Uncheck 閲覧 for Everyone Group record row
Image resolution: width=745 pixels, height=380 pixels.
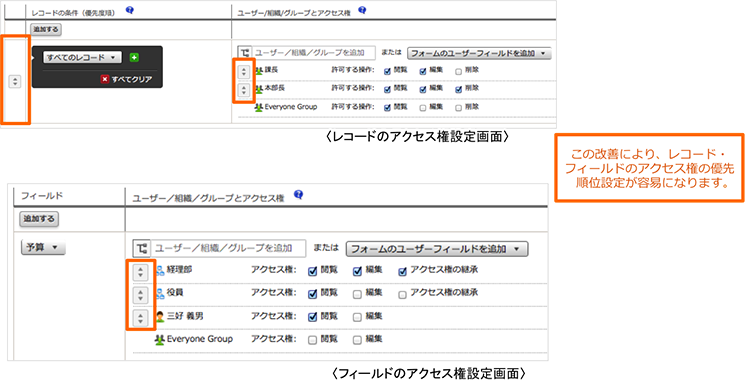(x=387, y=108)
